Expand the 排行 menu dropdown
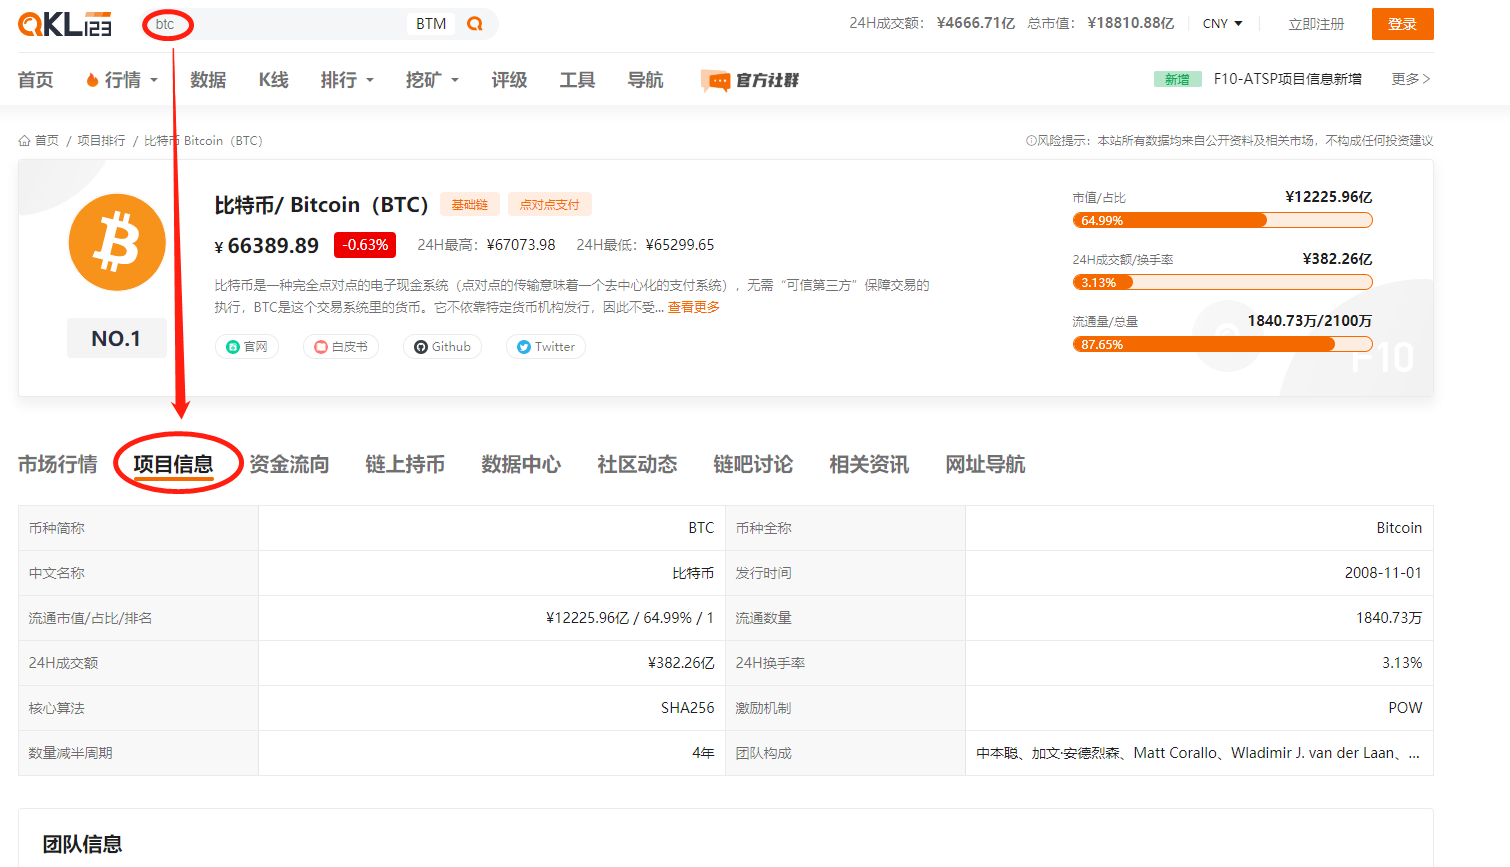Image resolution: width=1510 pixels, height=867 pixels. 370,80
